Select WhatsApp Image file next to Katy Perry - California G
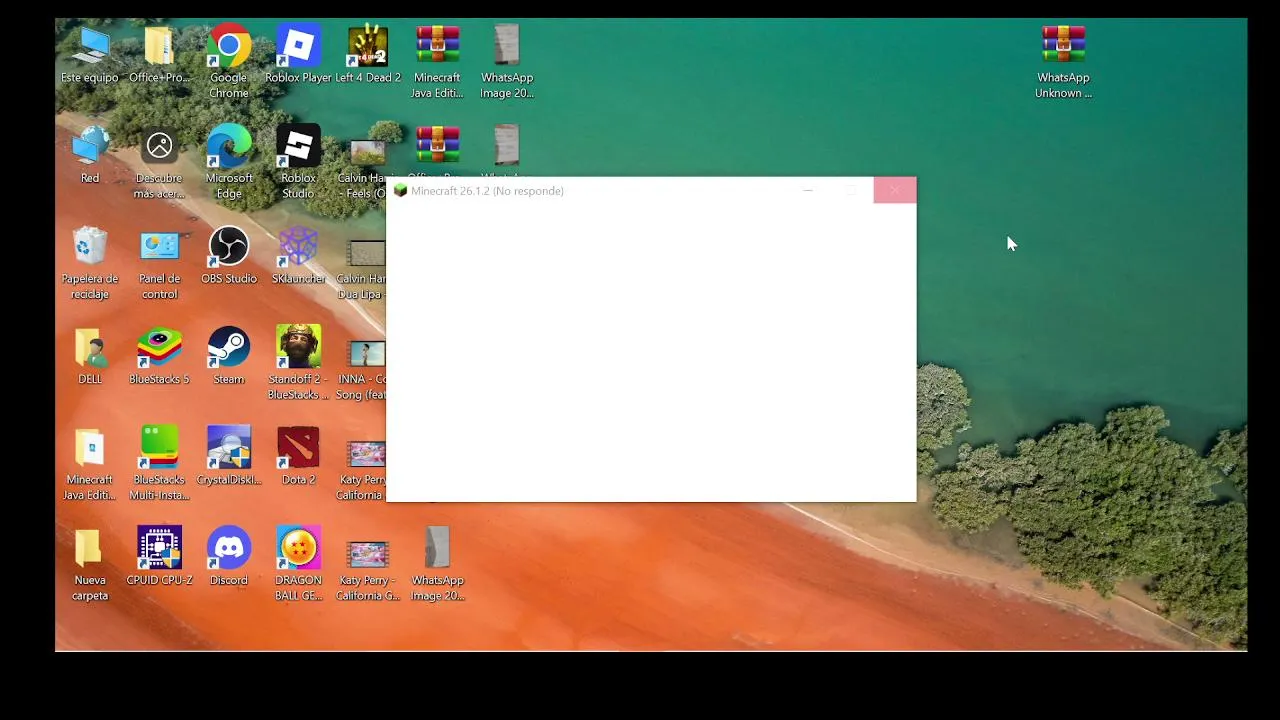Screen dimensions: 1280x720 pyautogui.click(x=437, y=565)
